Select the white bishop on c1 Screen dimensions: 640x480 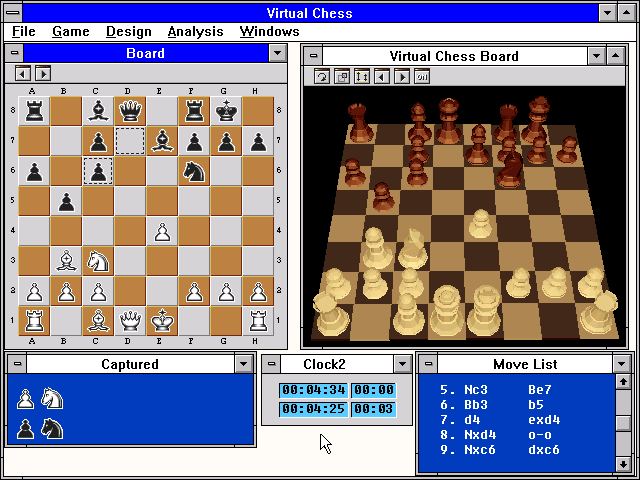click(x=98, y=321)
